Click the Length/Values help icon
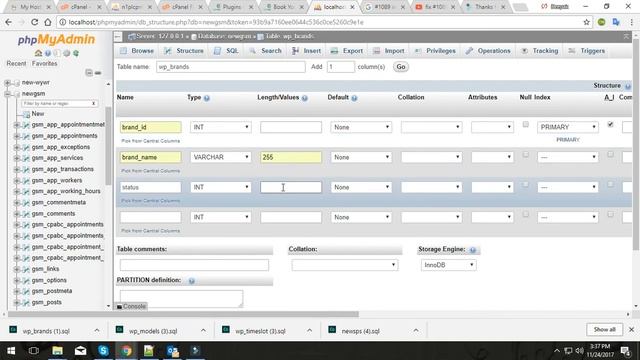This screenshot has height=360, width=640. pyautogui.click(x=304, y=98)
